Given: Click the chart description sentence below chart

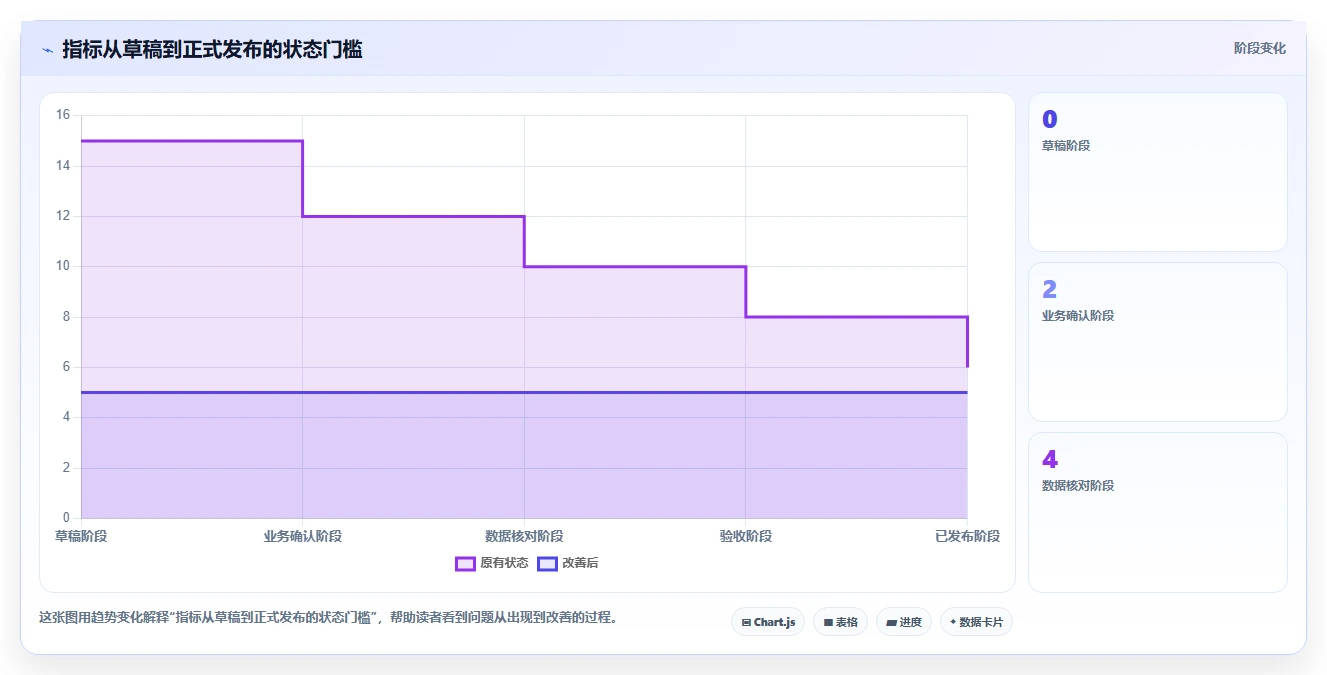Looking at the screenshot, I should 329,618.
